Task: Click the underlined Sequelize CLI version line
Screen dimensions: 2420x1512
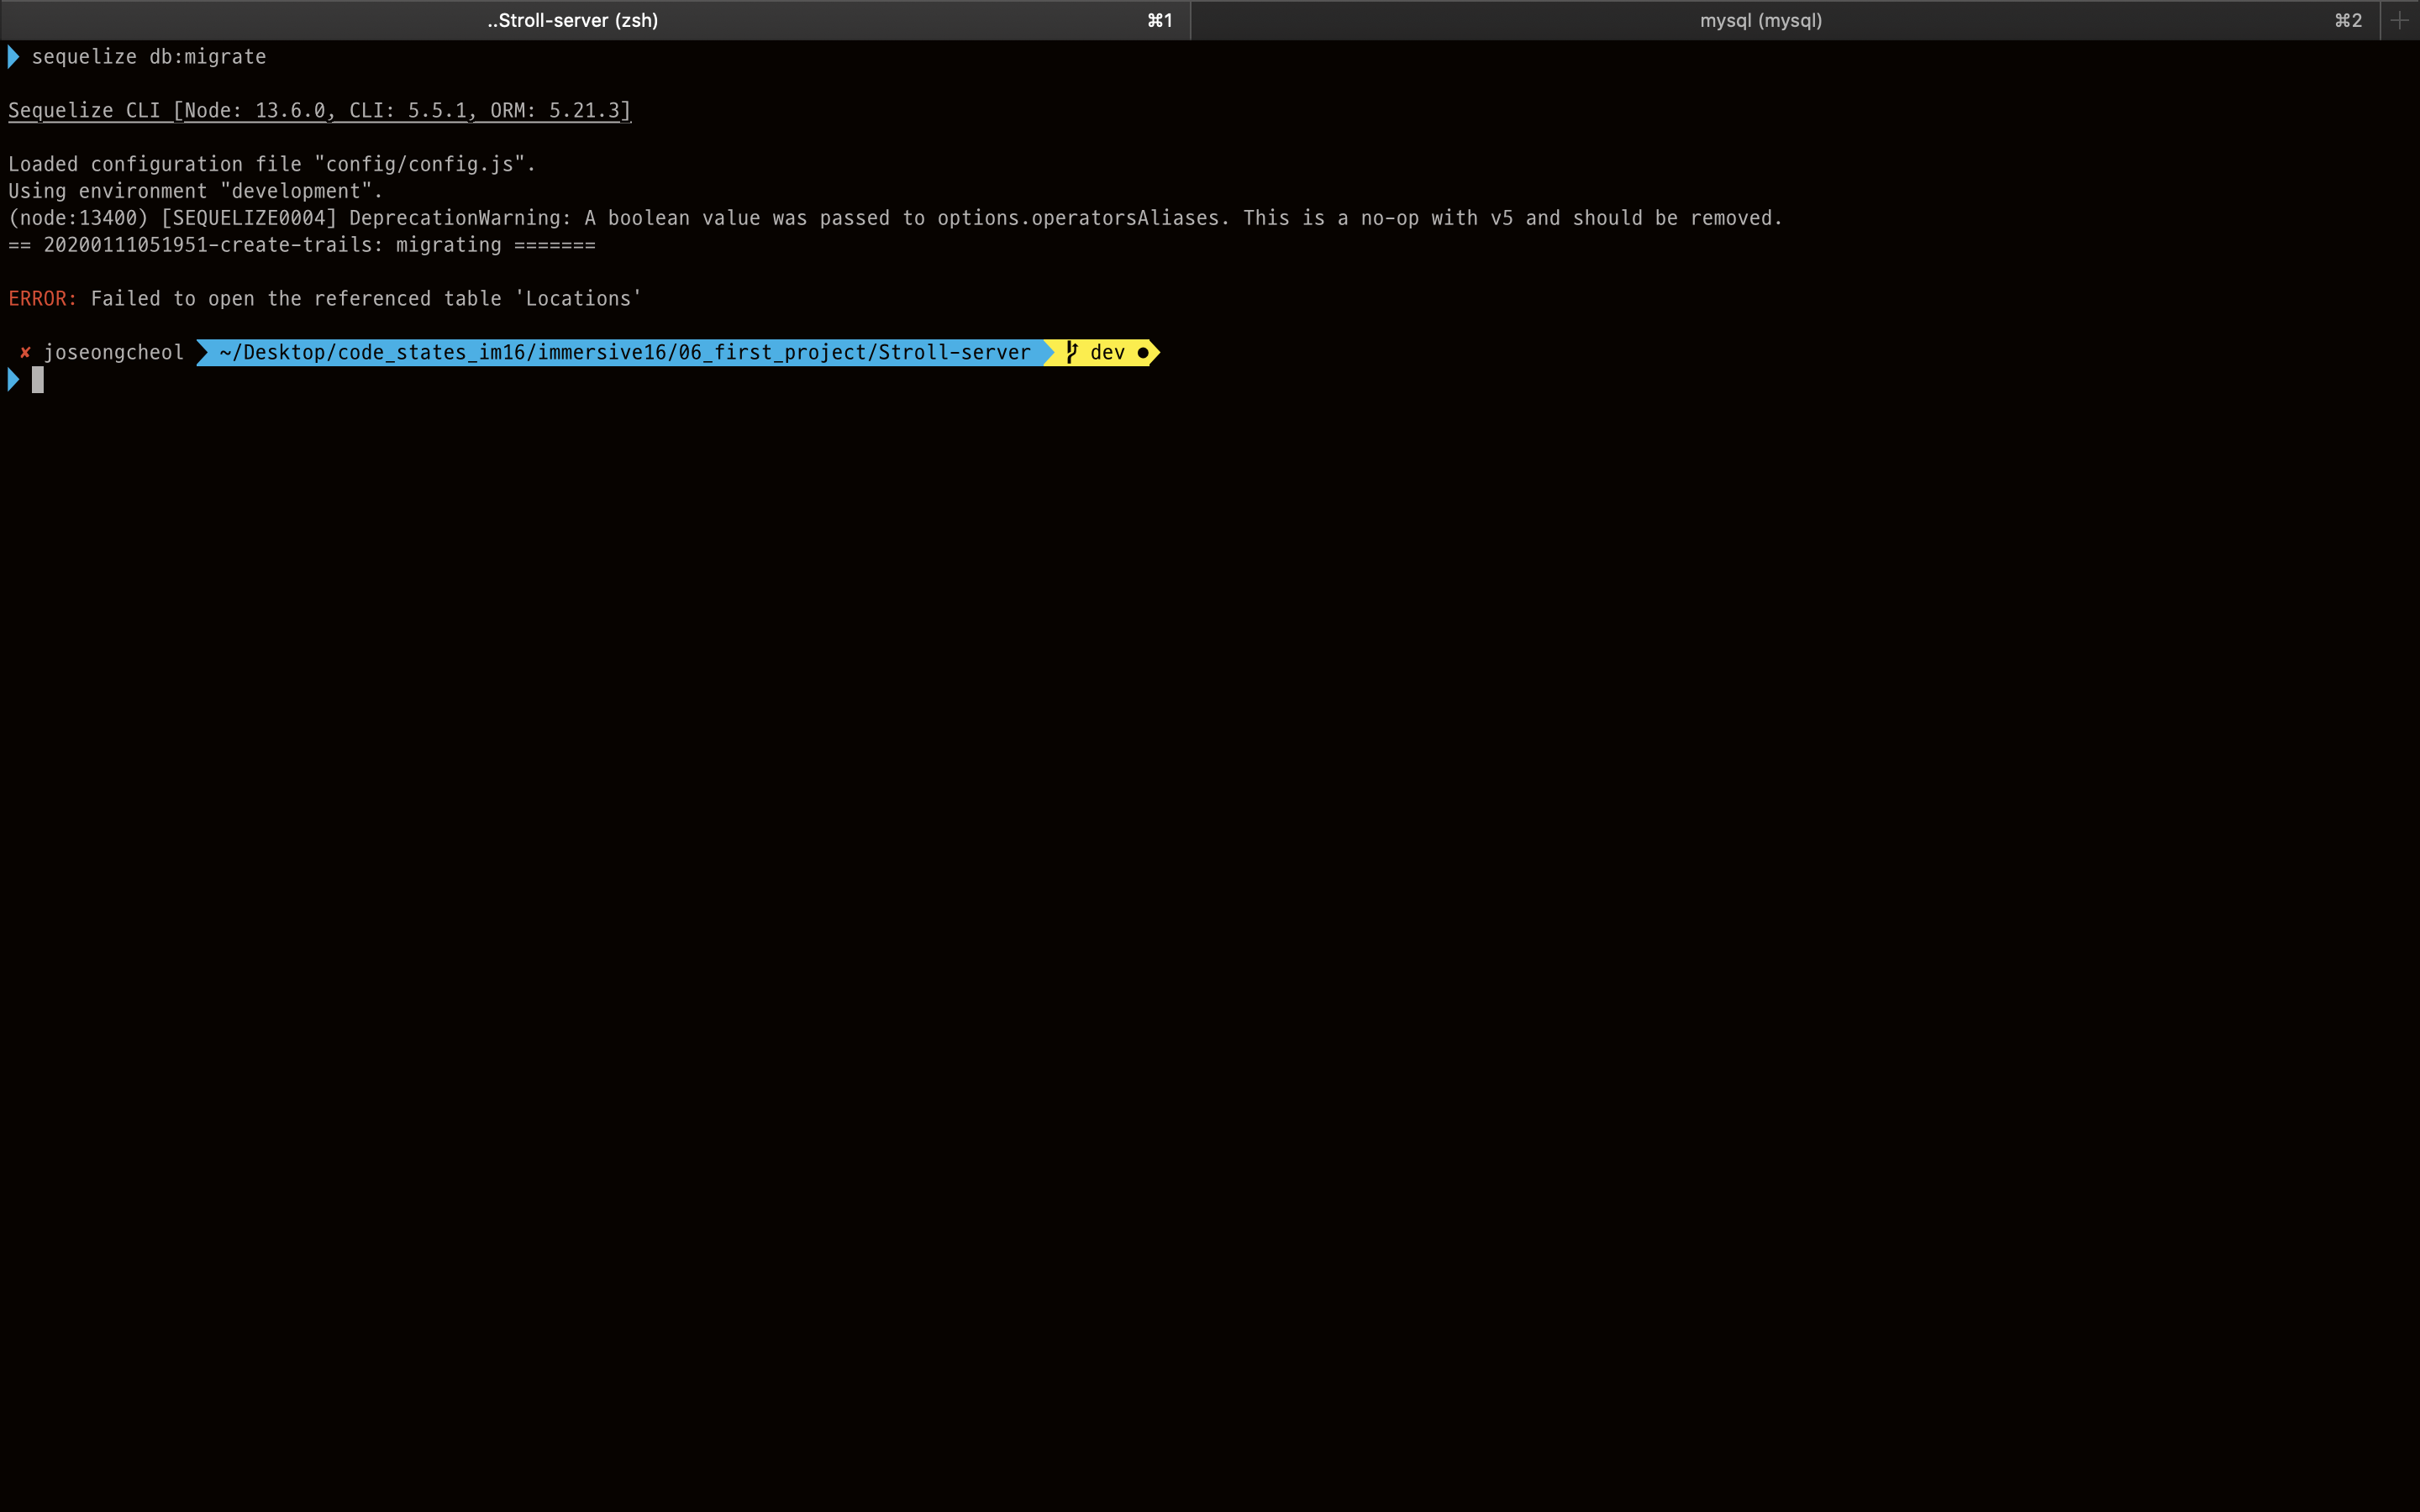Action: [319, 111]
